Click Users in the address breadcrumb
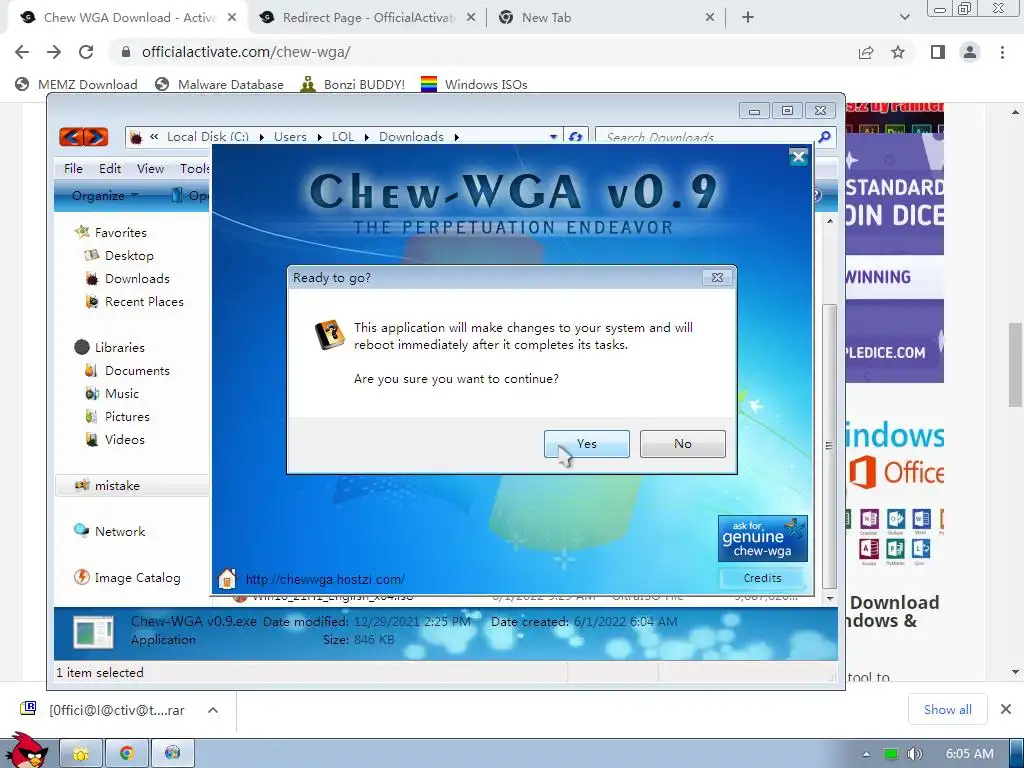This screenshot has height=768, width=1024. tap(290, 136)
